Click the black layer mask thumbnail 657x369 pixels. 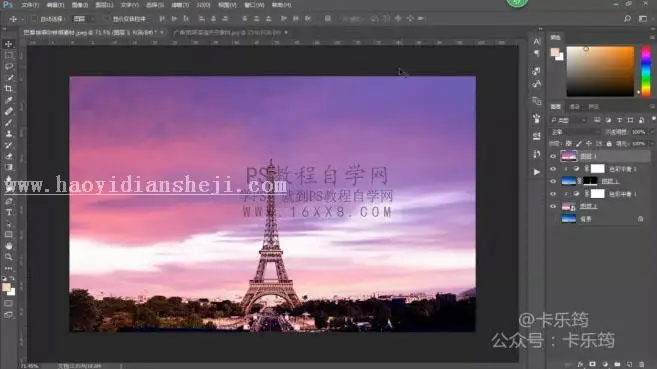pos(590,181)
